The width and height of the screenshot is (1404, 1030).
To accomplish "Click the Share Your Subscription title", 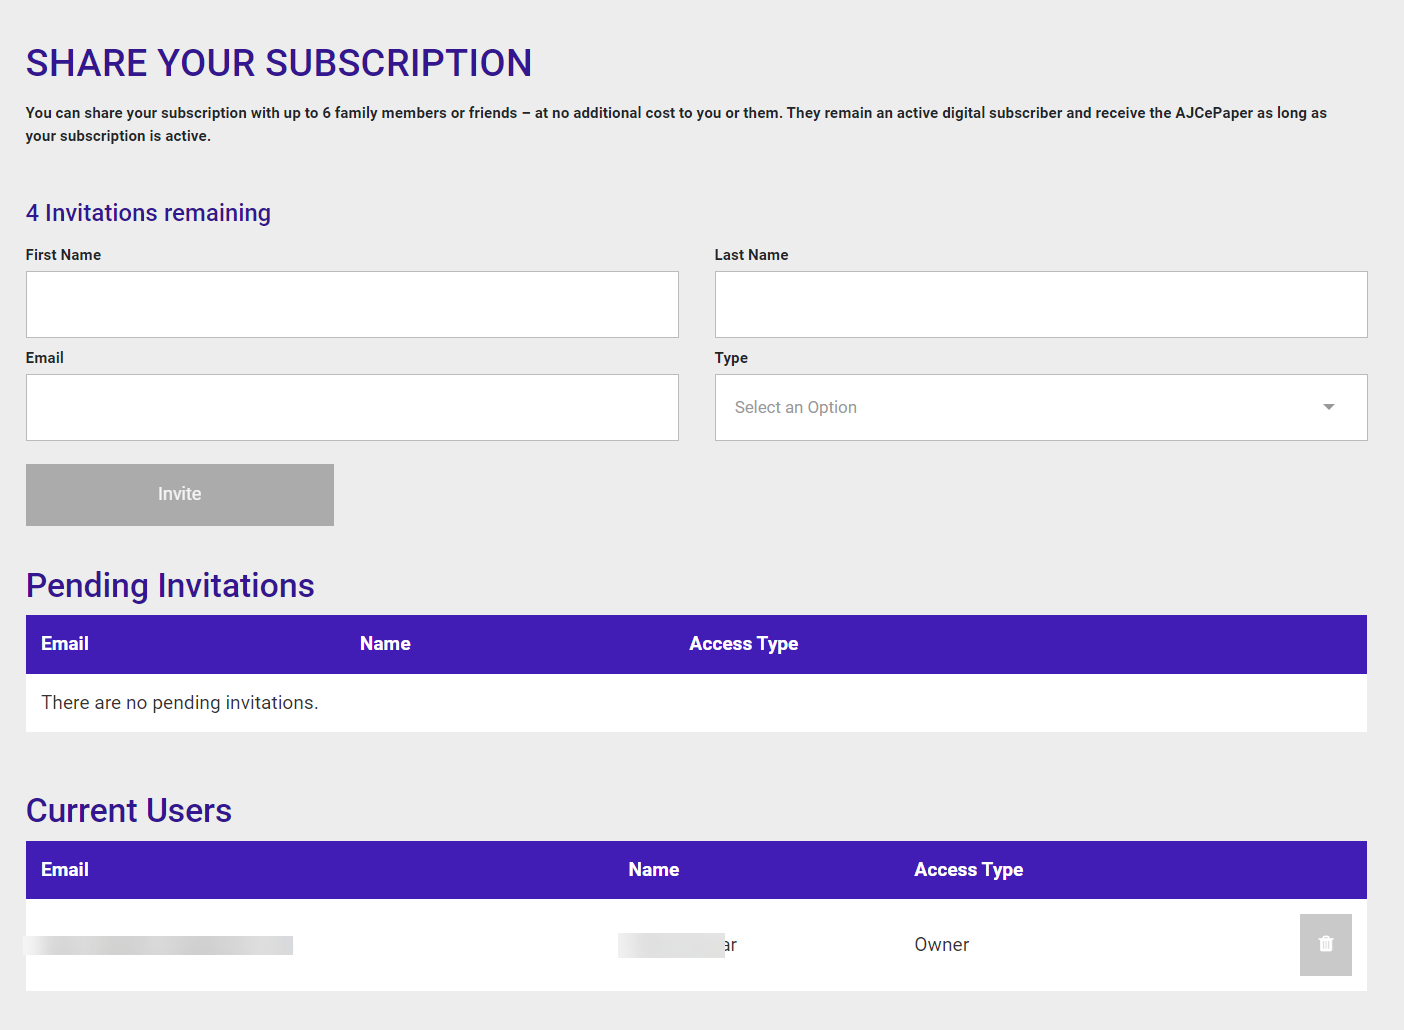I will 279,63.
